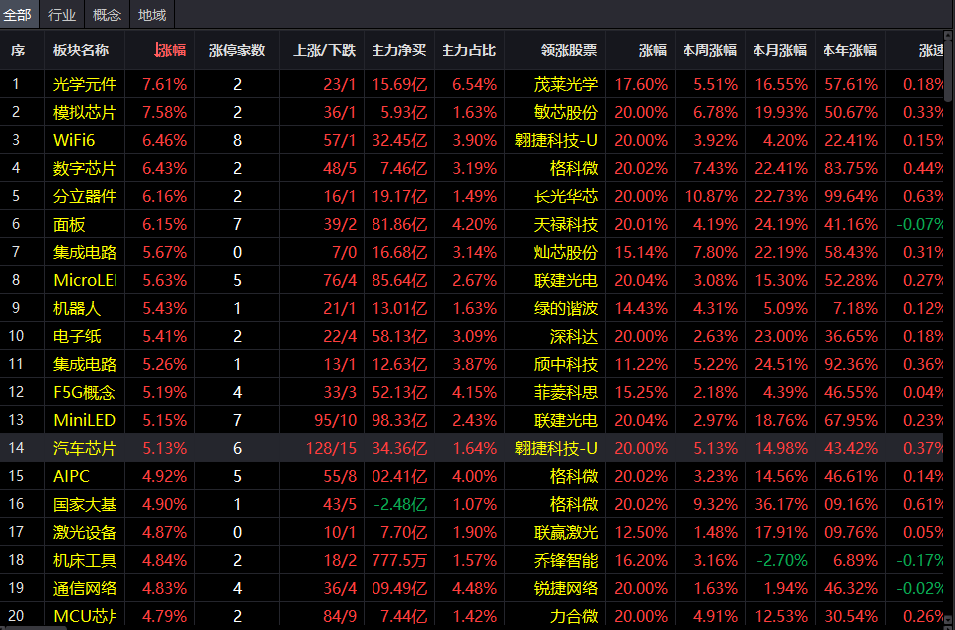
Task: Select the 国家大基 sector name
Action: point(85,504)
